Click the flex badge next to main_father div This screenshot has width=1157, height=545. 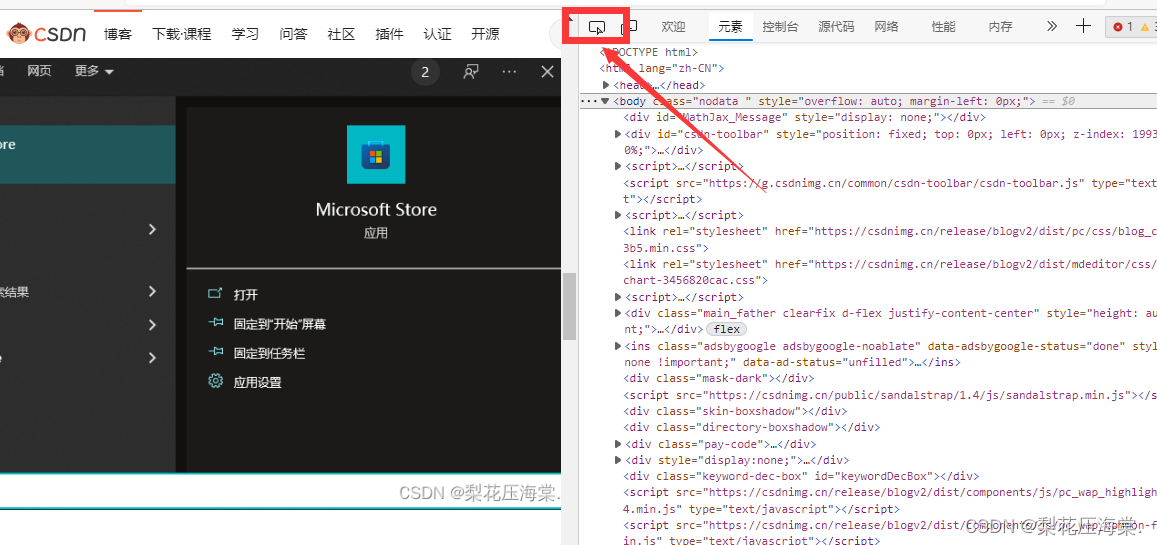pyautogui.click(x=727, y=330)
